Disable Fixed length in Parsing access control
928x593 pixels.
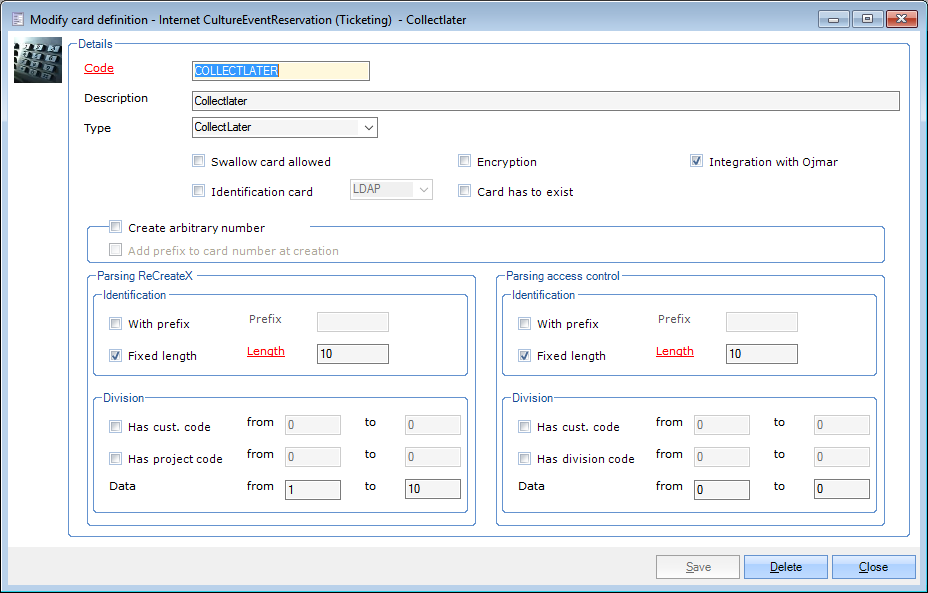(525, 355)
